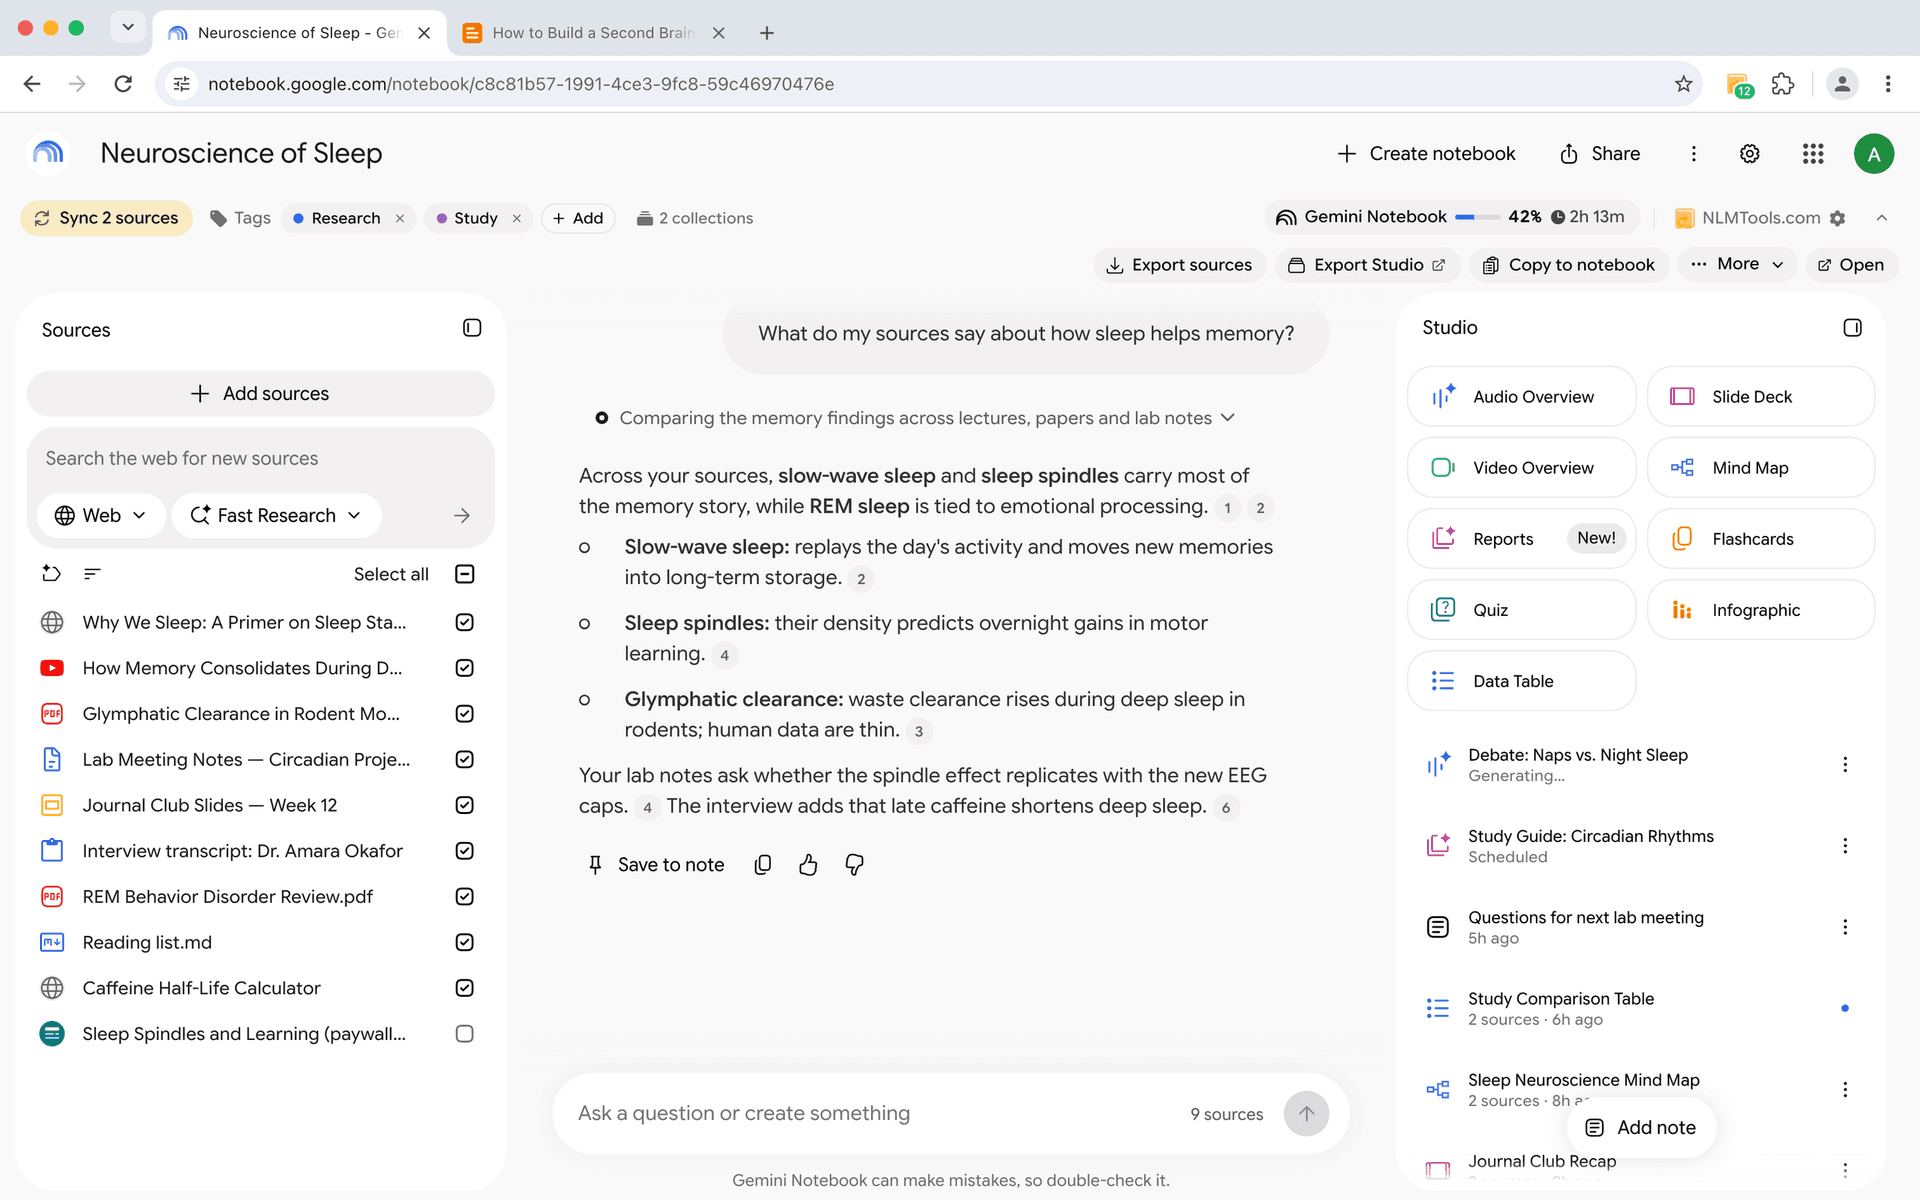
Task: Focus the Ask a question input
Action: (870, 1114)
